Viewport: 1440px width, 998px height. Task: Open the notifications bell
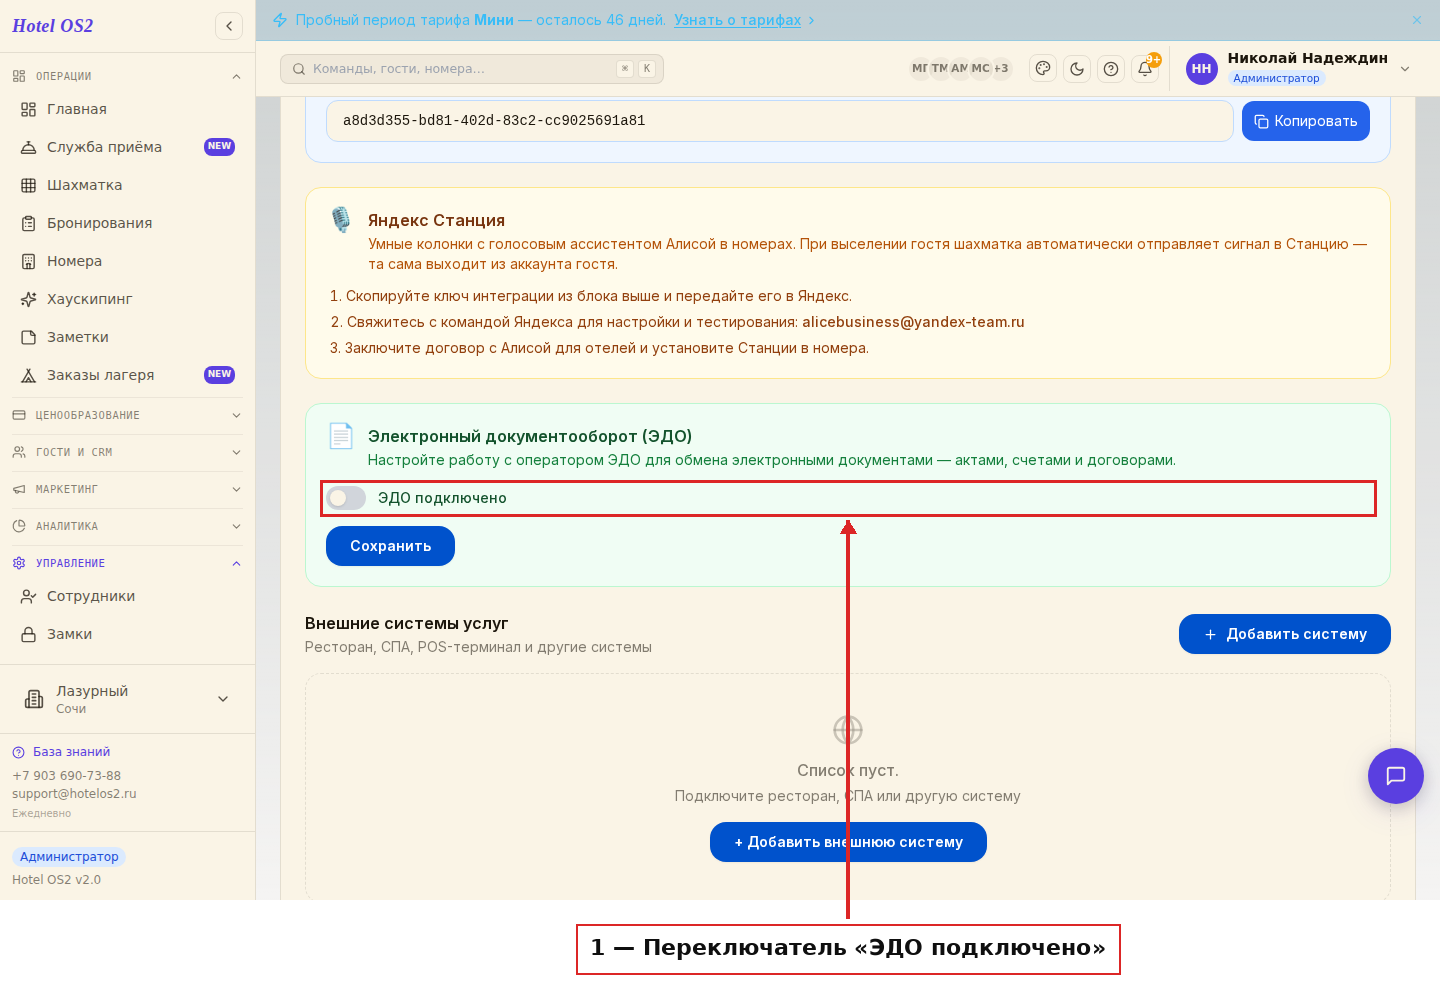point(1145,69)
